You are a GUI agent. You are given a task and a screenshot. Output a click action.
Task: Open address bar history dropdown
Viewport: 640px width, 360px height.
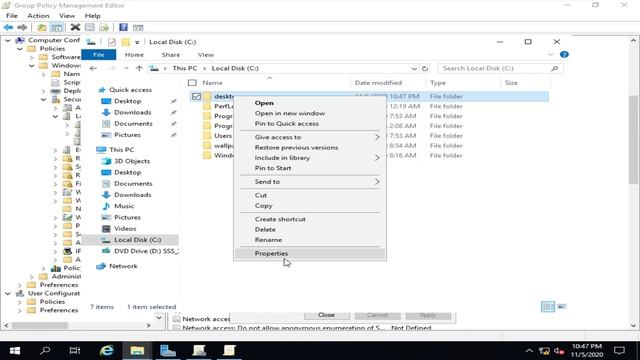(414, 68)
